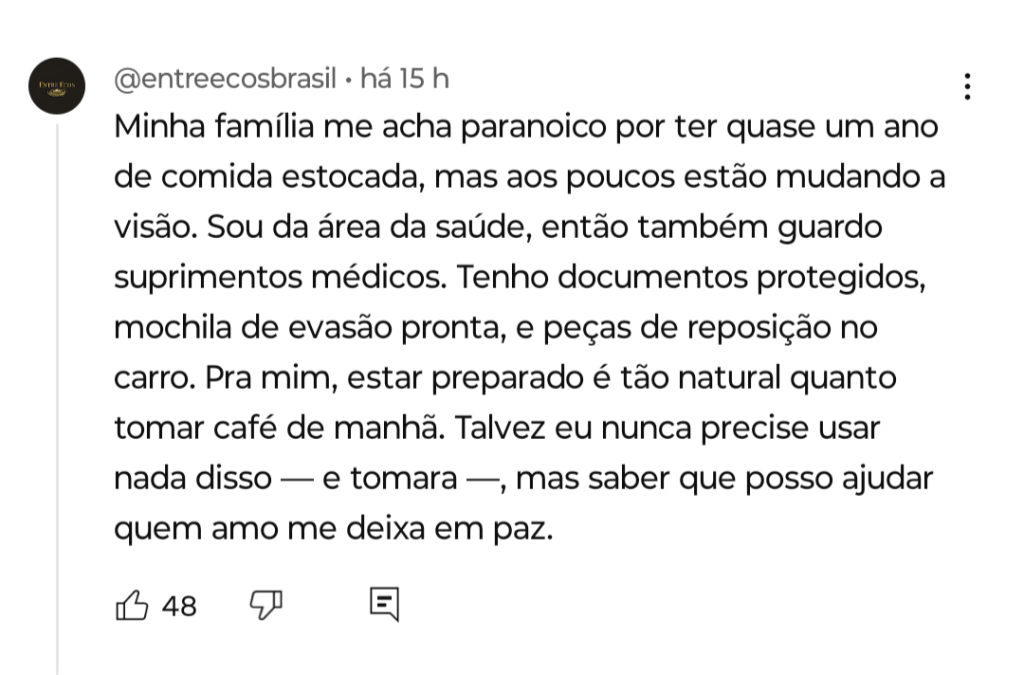Like the comment with the thumbs-up icon

click(132, 604)
